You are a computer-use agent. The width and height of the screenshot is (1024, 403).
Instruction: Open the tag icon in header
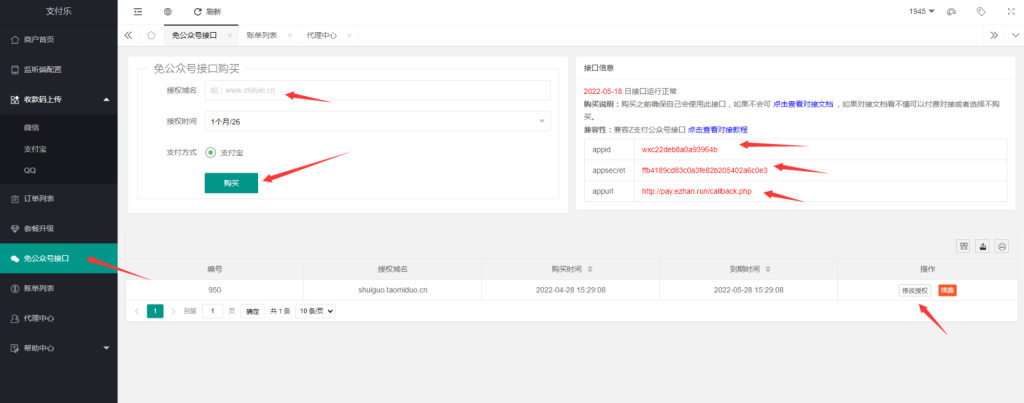coord(981,11)
